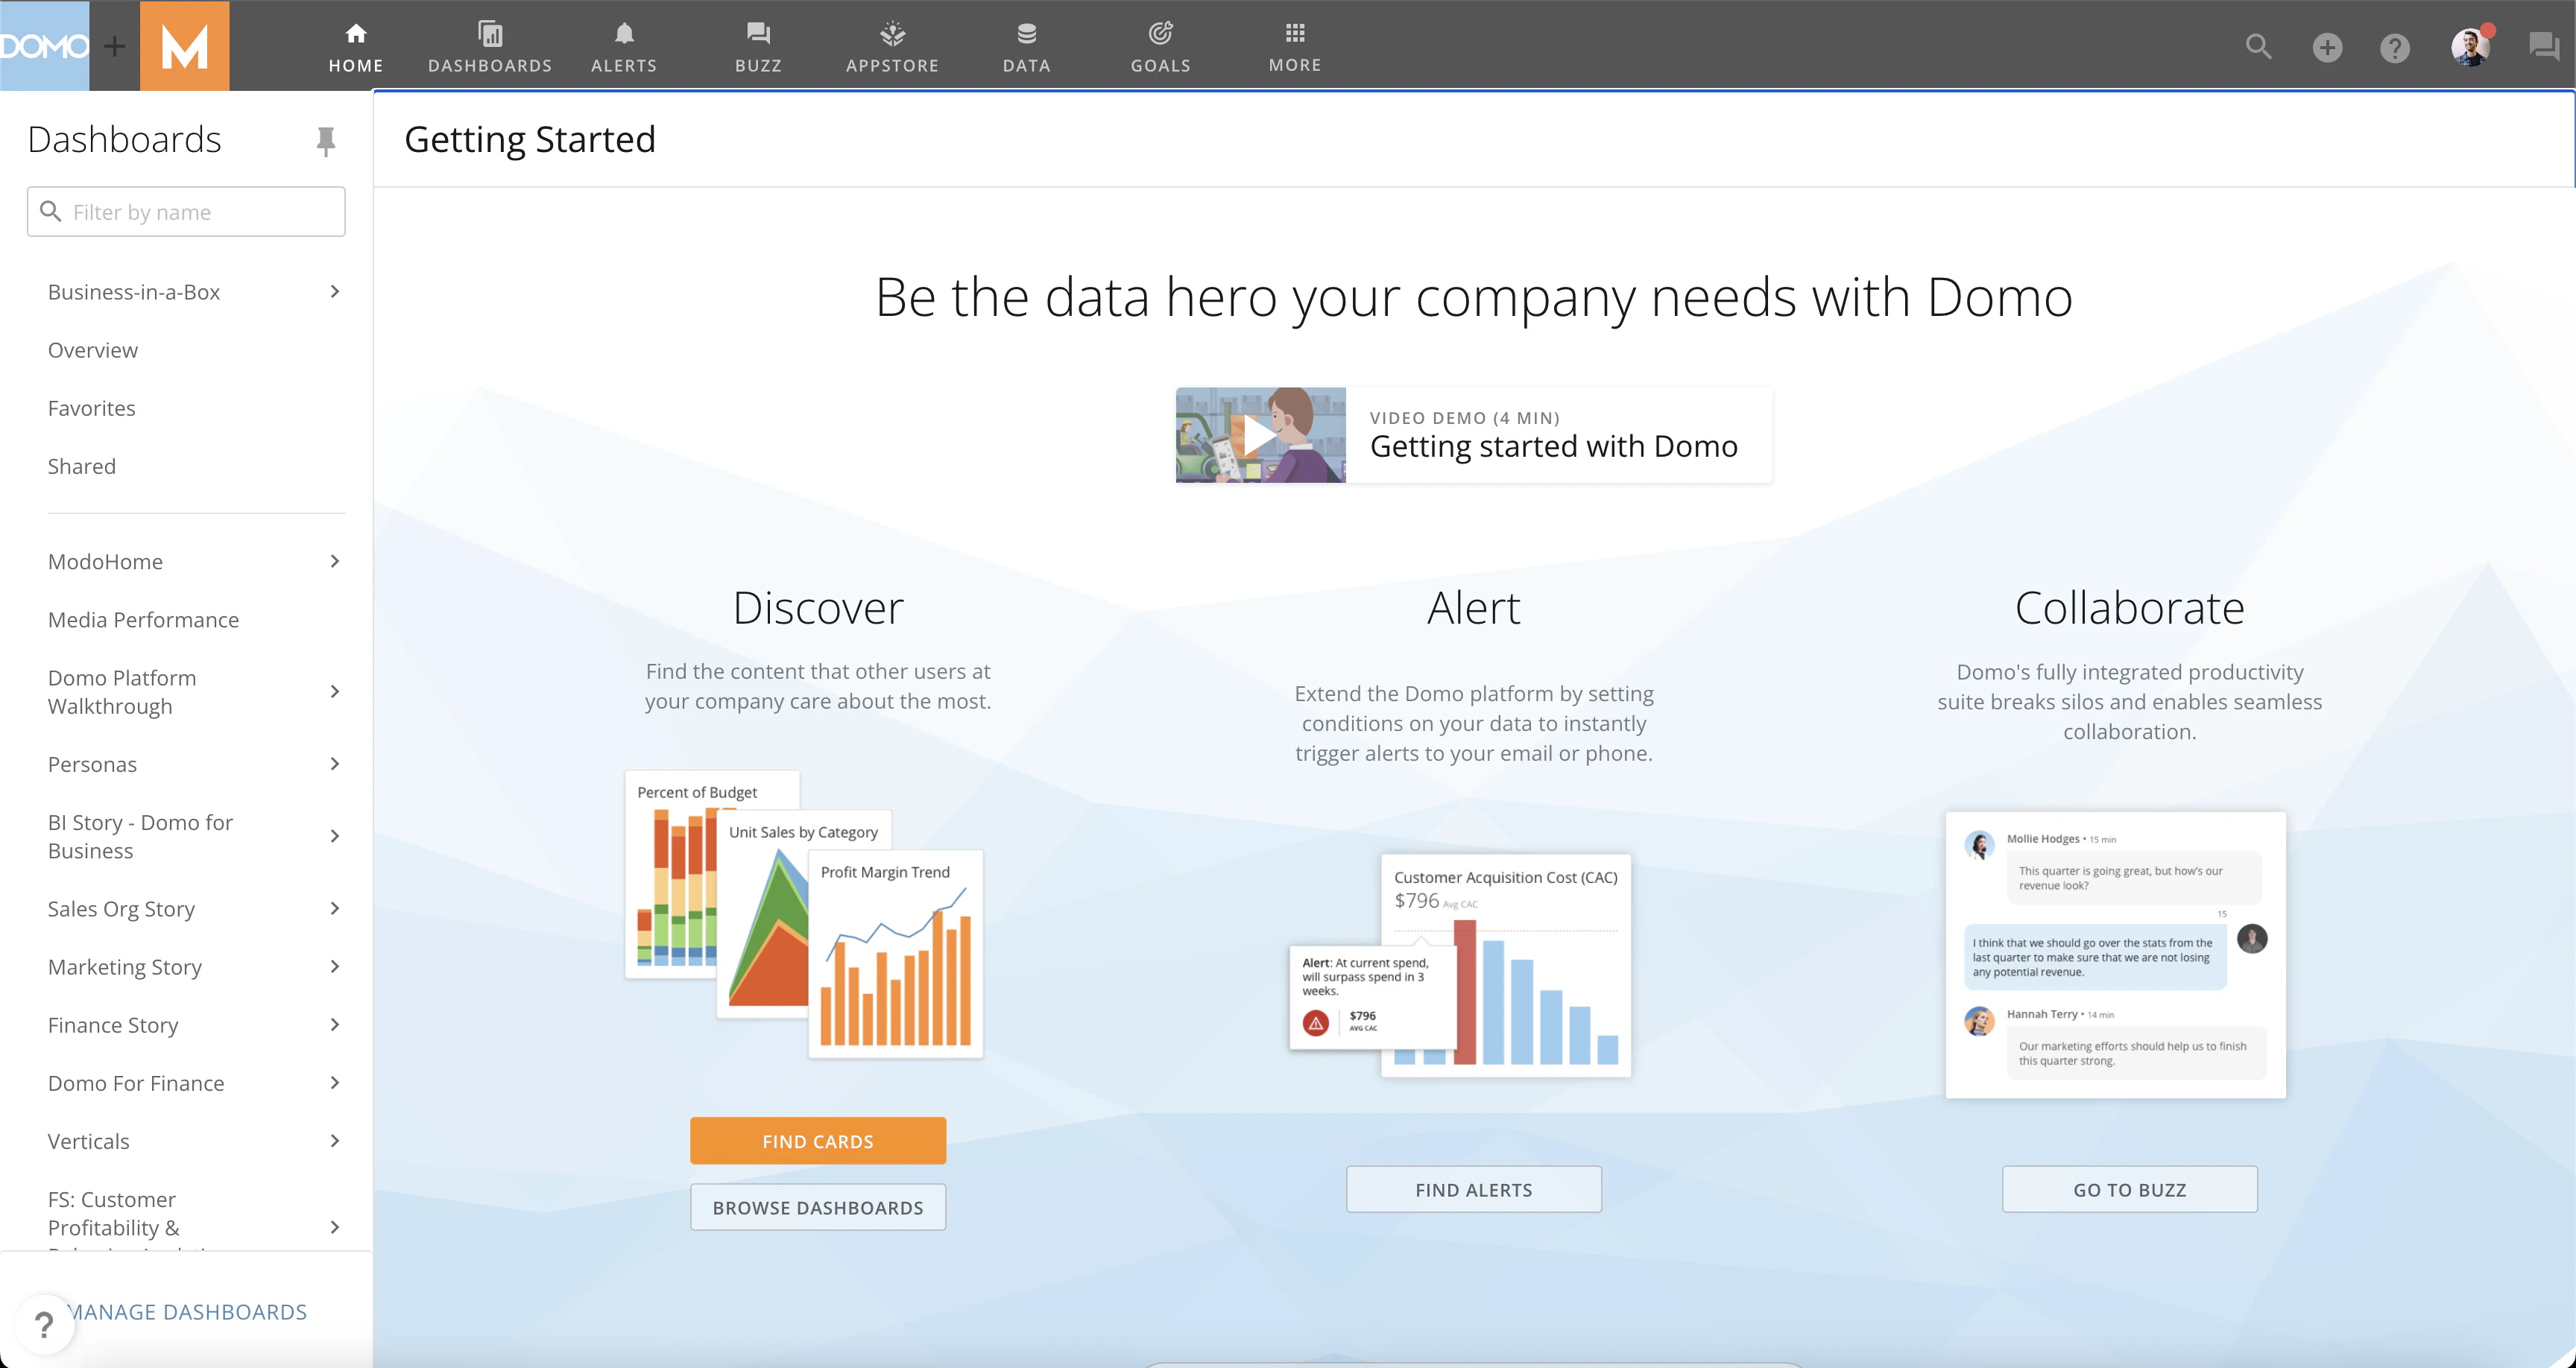Click the orange M company logo
This screenshot has width=2576, height=1368.
184,46
